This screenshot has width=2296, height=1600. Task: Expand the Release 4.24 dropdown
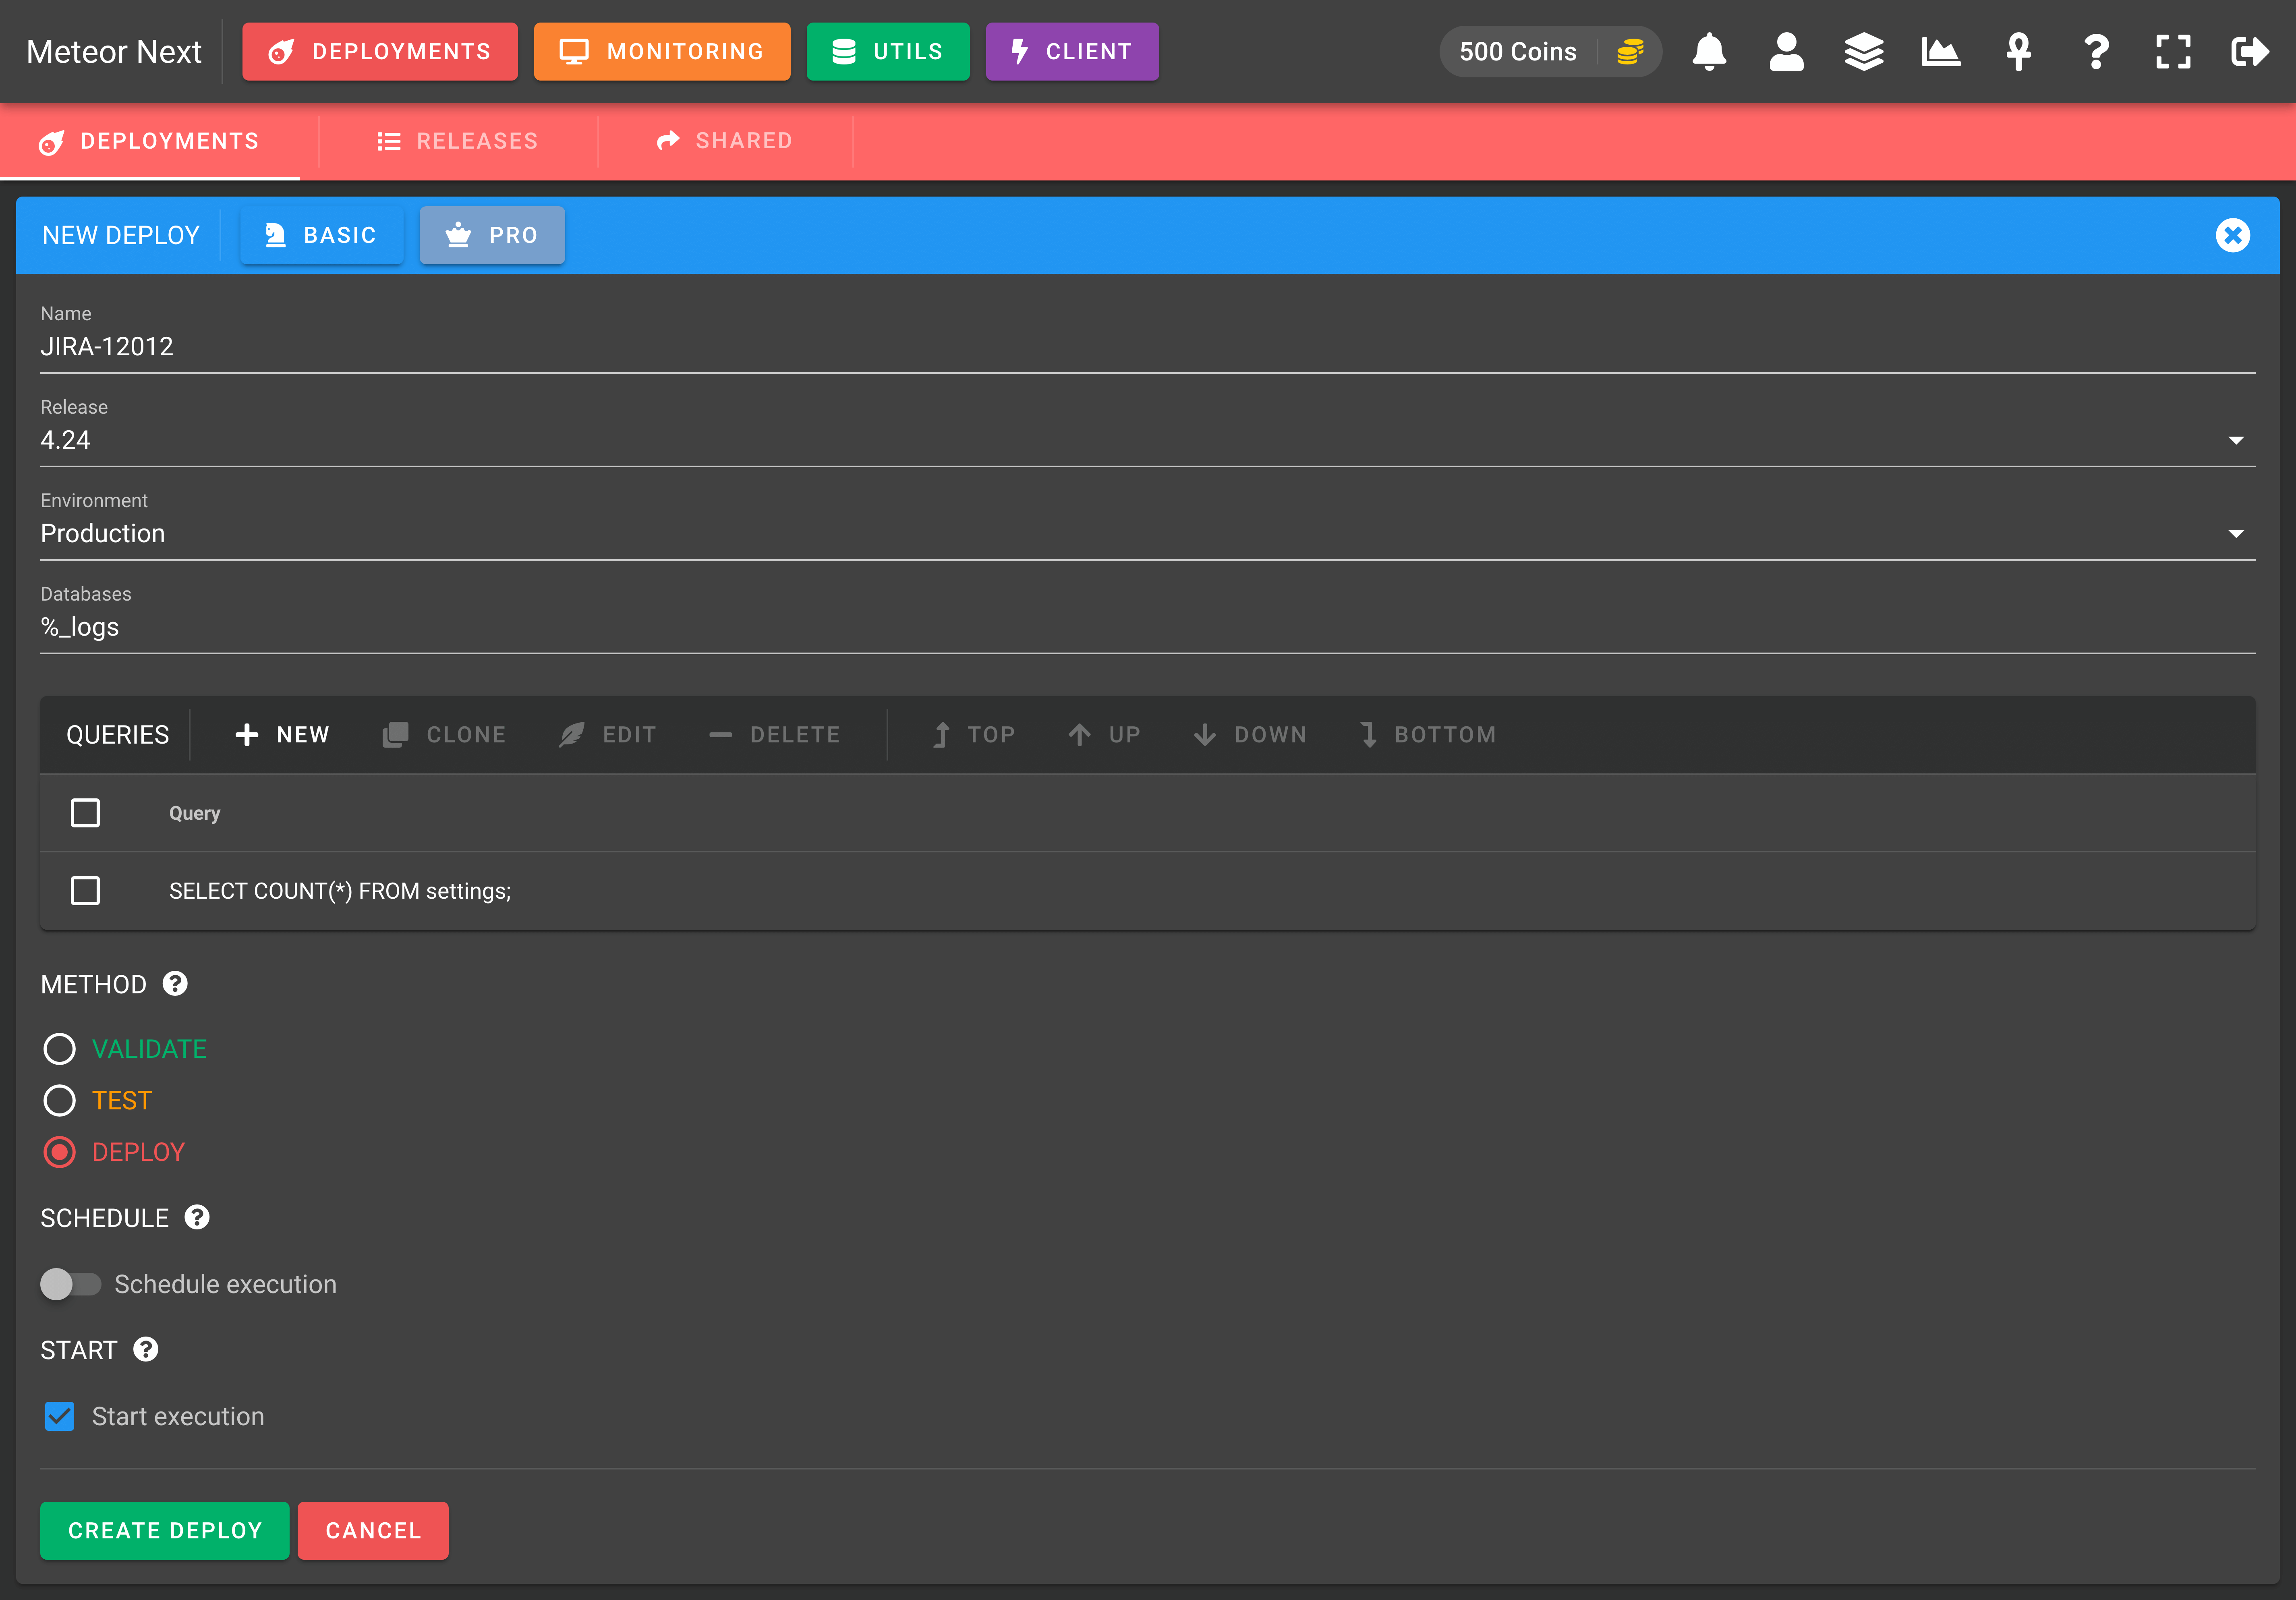(x=1147, y=440)
